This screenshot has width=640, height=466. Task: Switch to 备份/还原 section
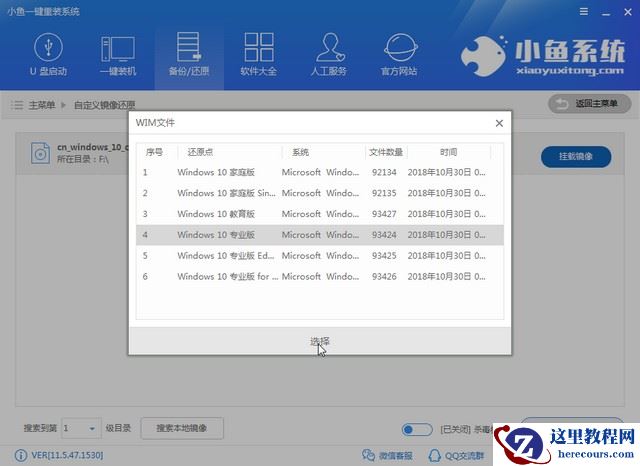point(189,55)
